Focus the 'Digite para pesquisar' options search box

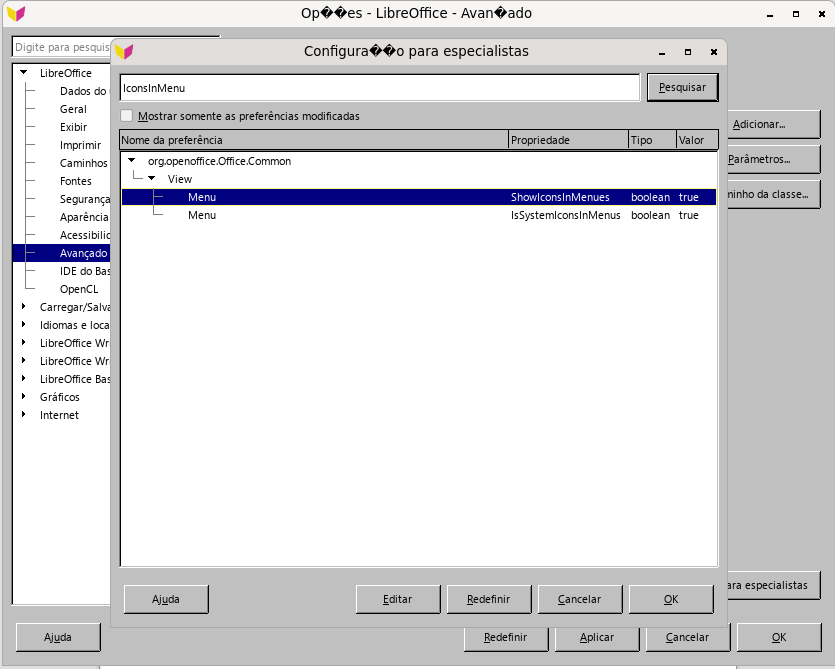tap(61, 47)
